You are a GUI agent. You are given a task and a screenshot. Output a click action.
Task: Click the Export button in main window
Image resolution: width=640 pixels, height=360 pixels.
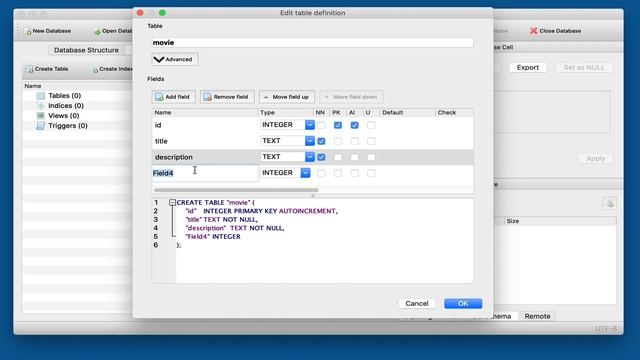[x=528, y=67]
